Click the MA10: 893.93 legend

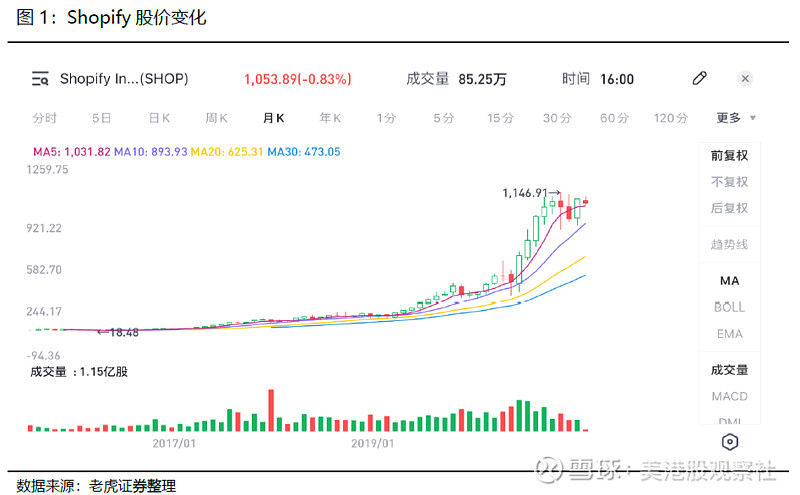click(x=151, y=152)
